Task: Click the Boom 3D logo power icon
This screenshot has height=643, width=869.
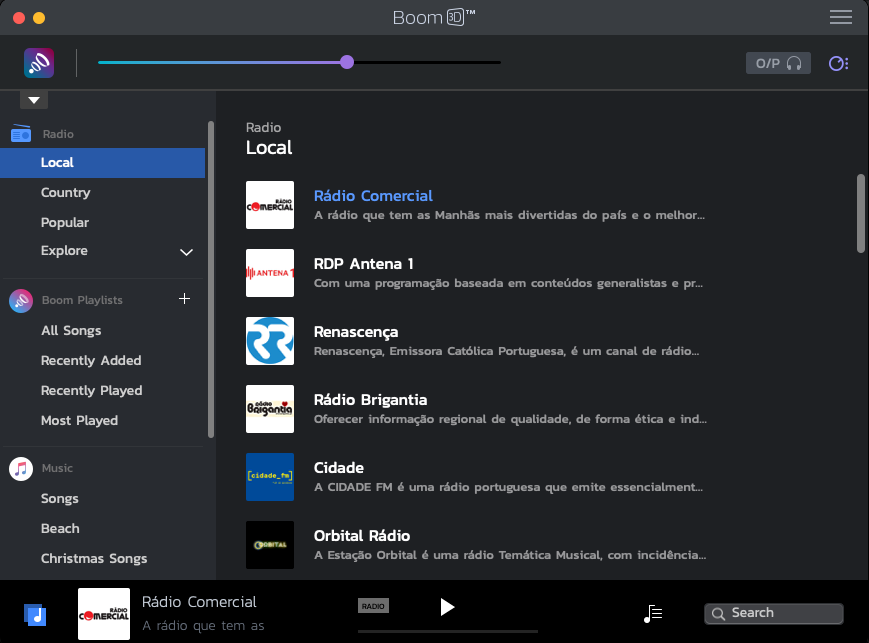Action: (39, 63)
